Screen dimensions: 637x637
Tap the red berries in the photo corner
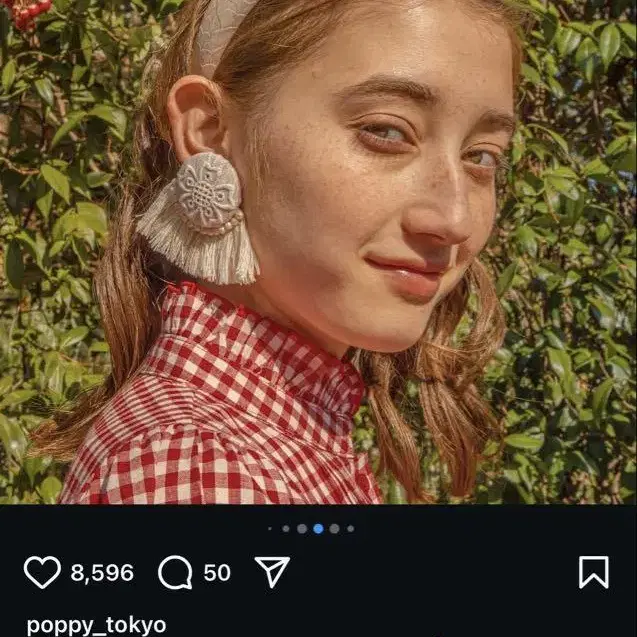(29, 13)
